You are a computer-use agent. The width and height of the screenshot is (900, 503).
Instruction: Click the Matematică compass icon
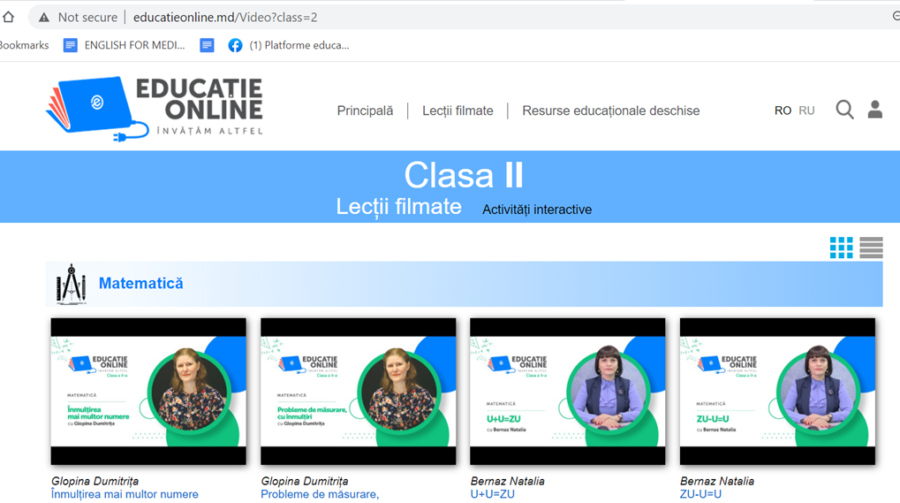71,284
